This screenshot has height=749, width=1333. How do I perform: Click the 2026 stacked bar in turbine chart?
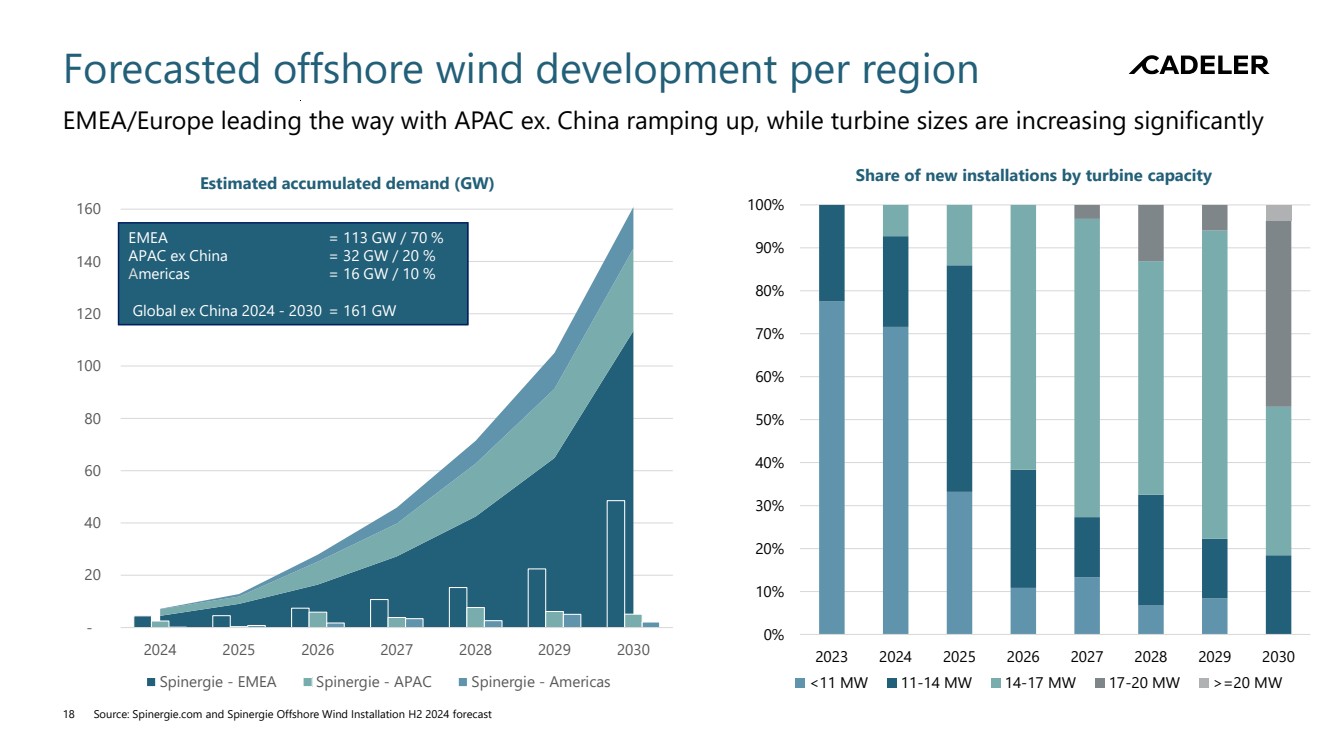[x=1023, y=419]
